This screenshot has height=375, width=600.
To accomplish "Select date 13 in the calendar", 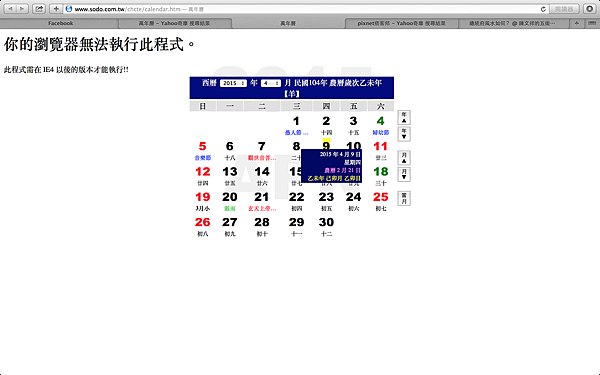I will pyautogui.click(x=230, y=172).
